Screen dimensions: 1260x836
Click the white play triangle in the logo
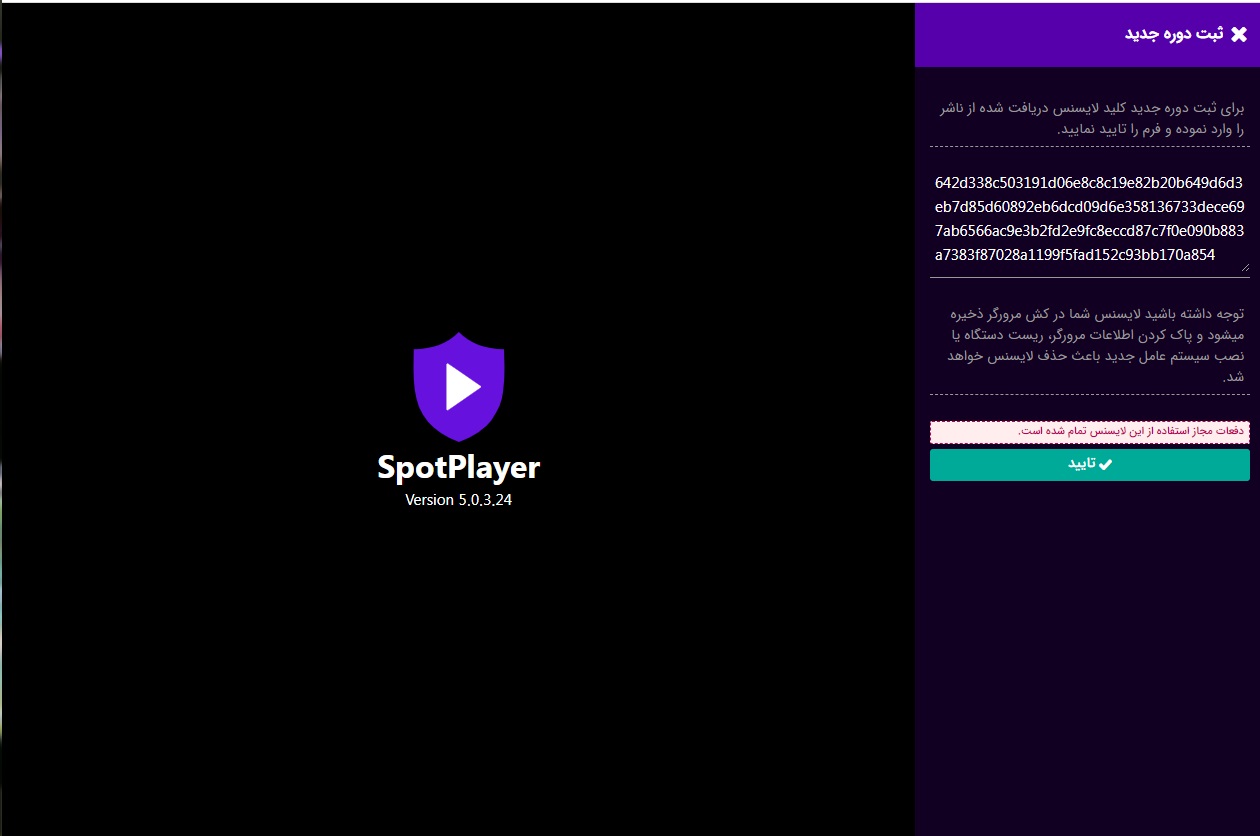click(462, 387)
